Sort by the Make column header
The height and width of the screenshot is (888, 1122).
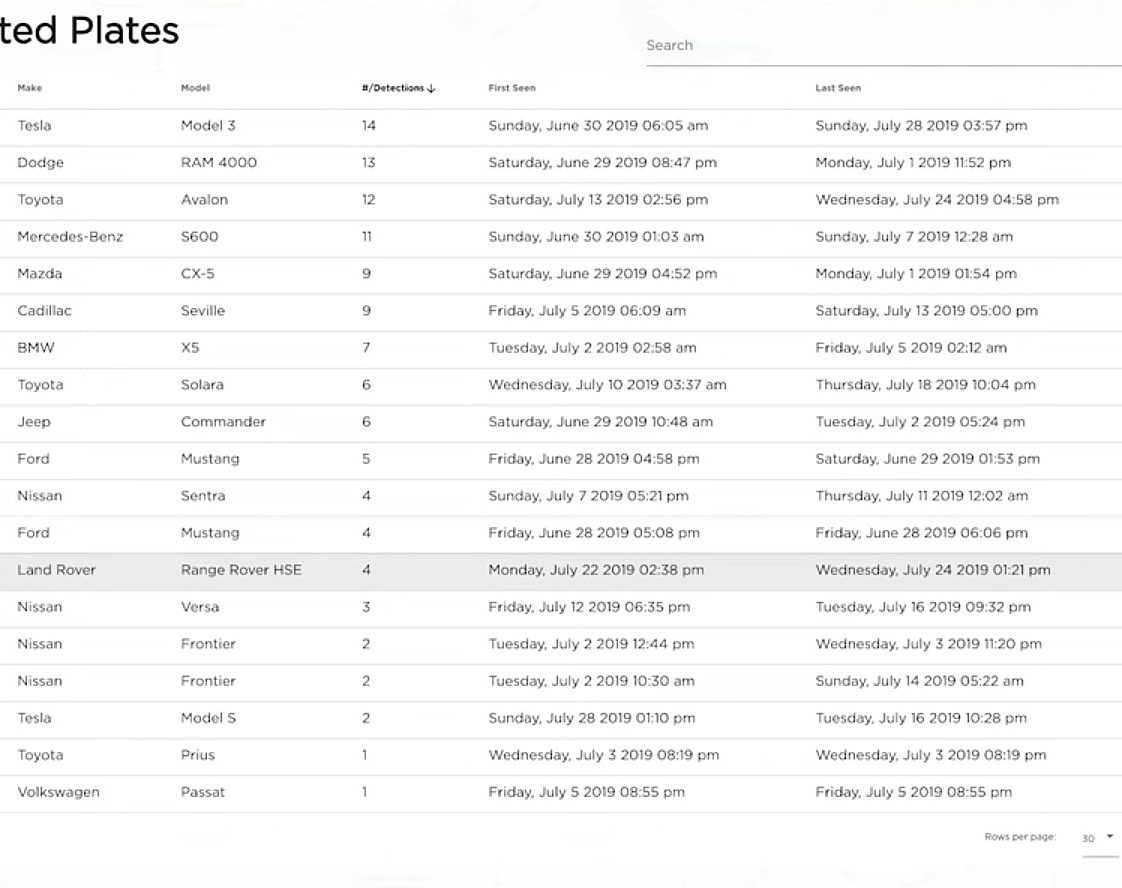click(30, 88)
